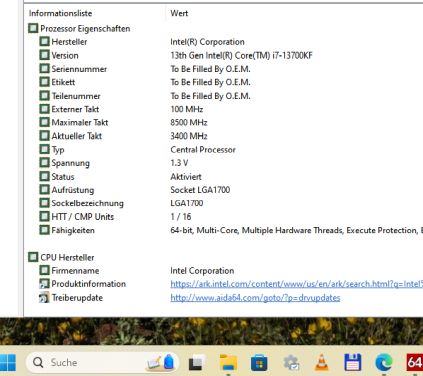Click the value Socket LGA1700
The width and height of the screenshot is (423, 376).
pyautogui.click(x=200, y=190)
